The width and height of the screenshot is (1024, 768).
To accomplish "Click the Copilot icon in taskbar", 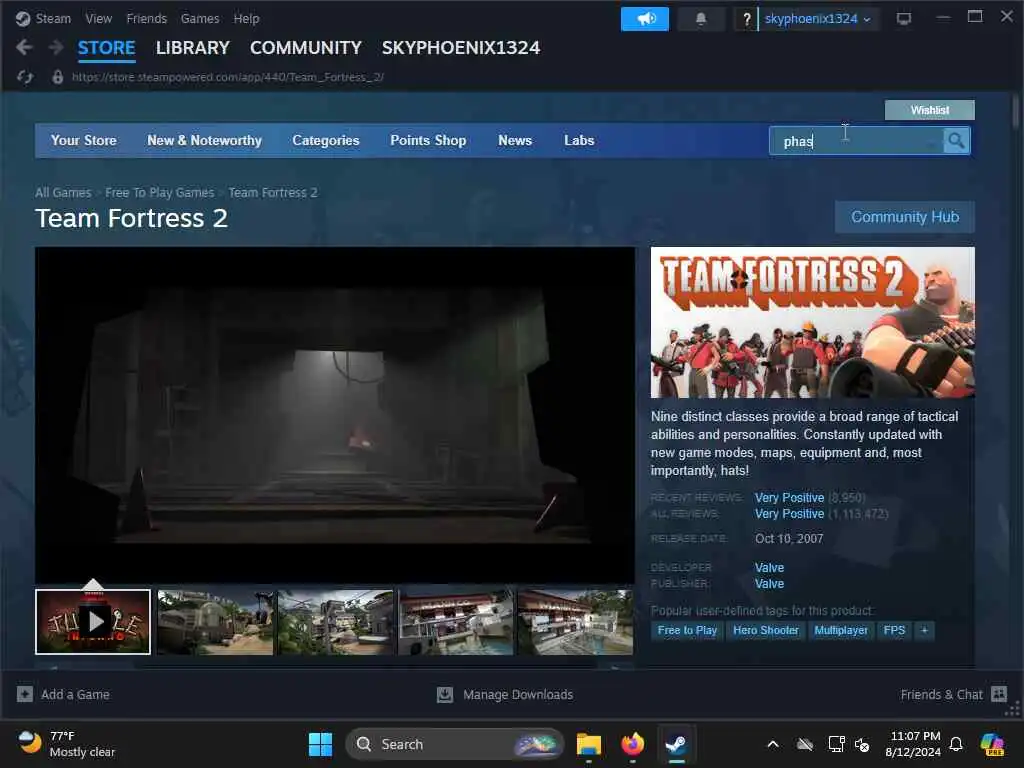I will [x=993, y=744].
